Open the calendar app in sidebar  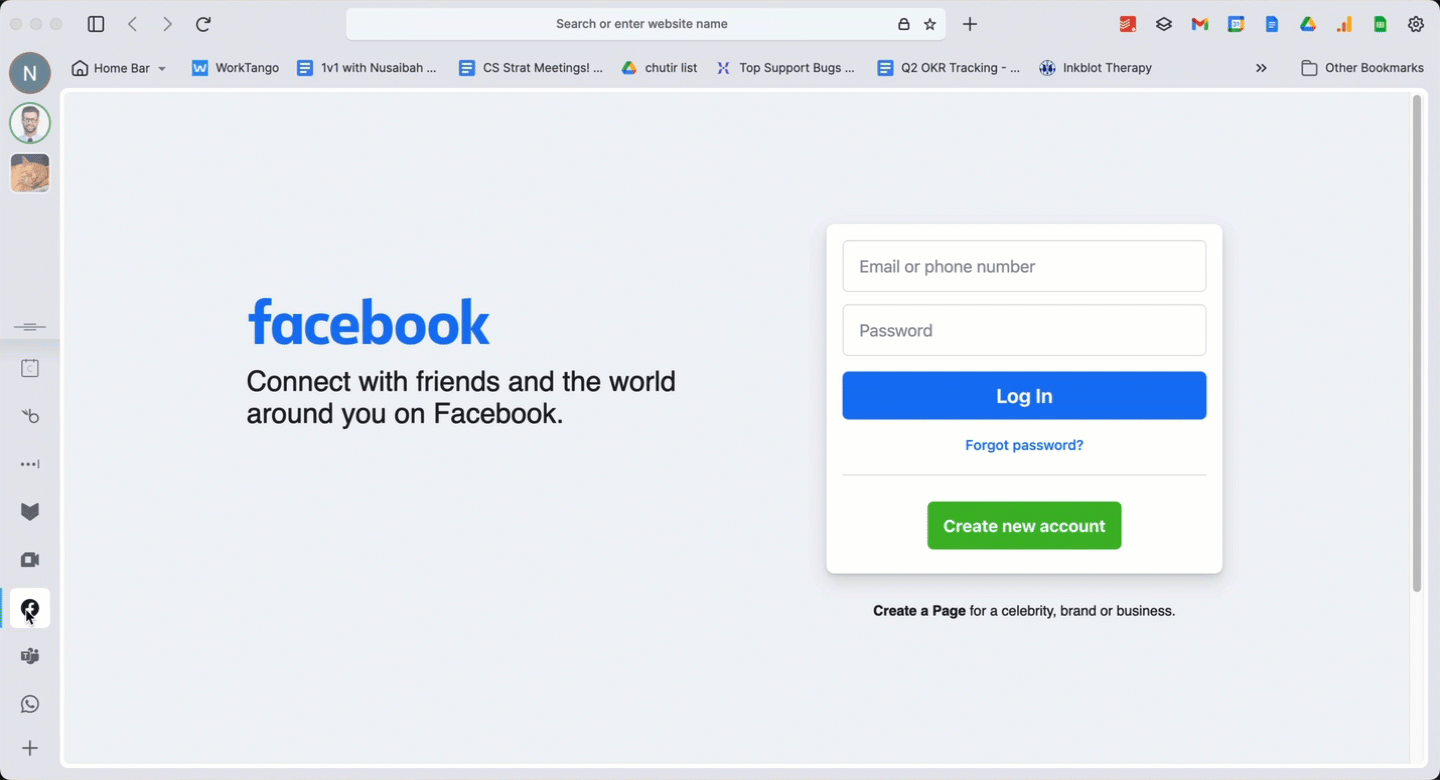coord(30,369)
